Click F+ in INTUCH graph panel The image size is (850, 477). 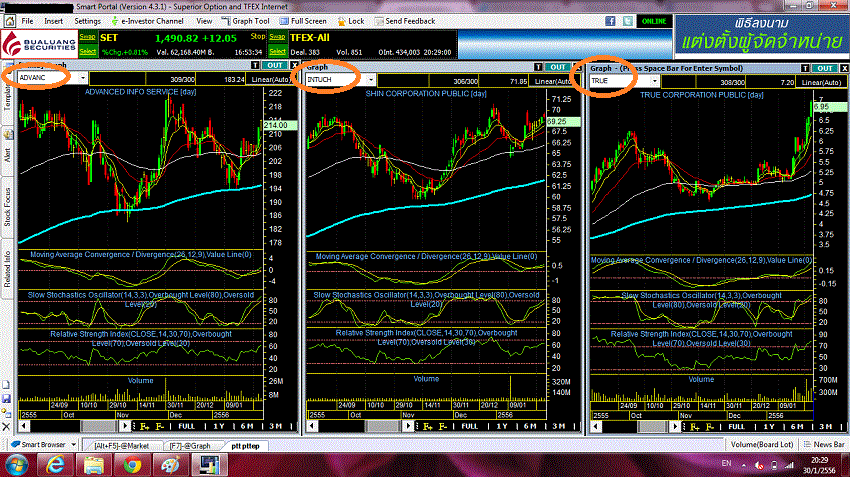(427, 427)
